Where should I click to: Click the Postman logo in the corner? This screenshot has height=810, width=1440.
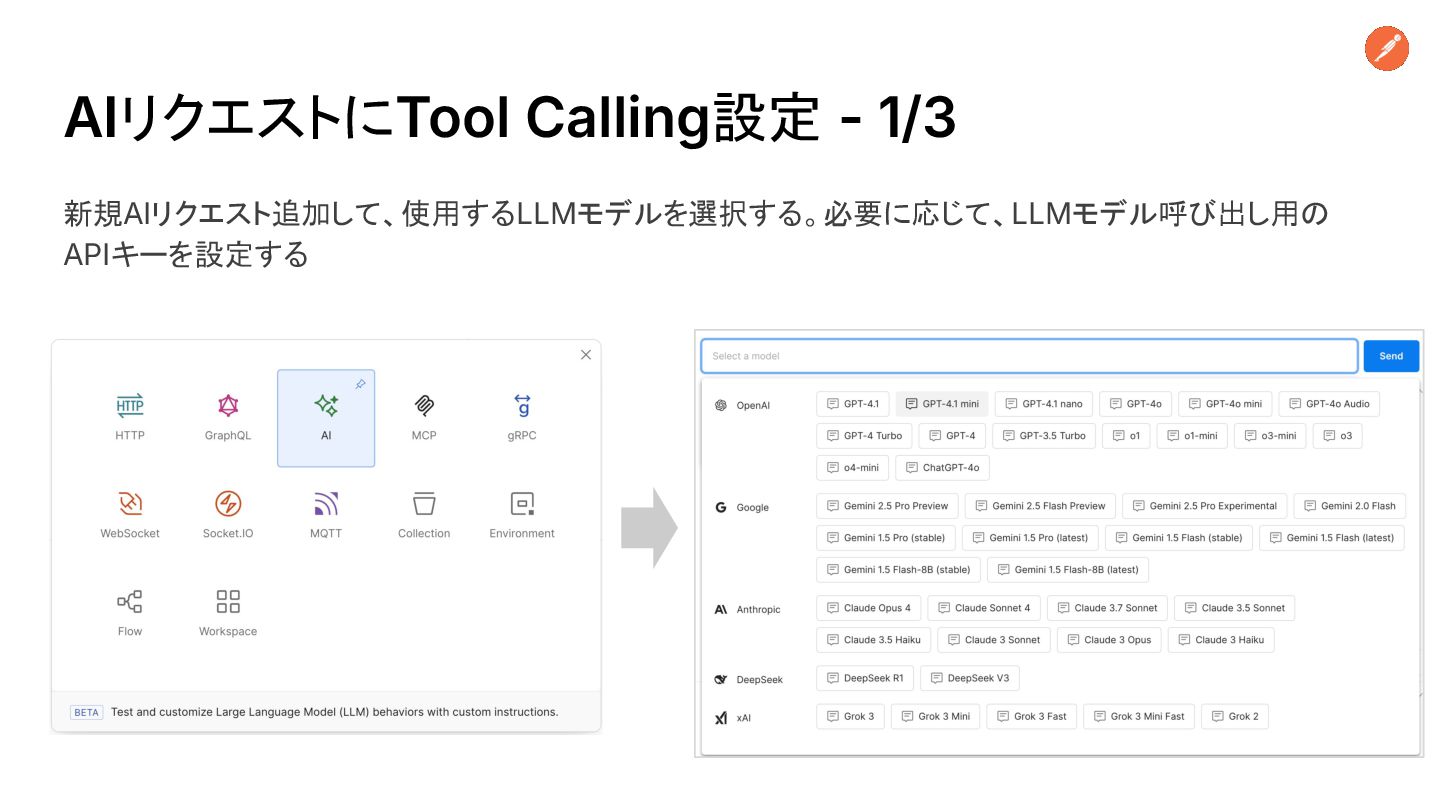point(1387,48)
